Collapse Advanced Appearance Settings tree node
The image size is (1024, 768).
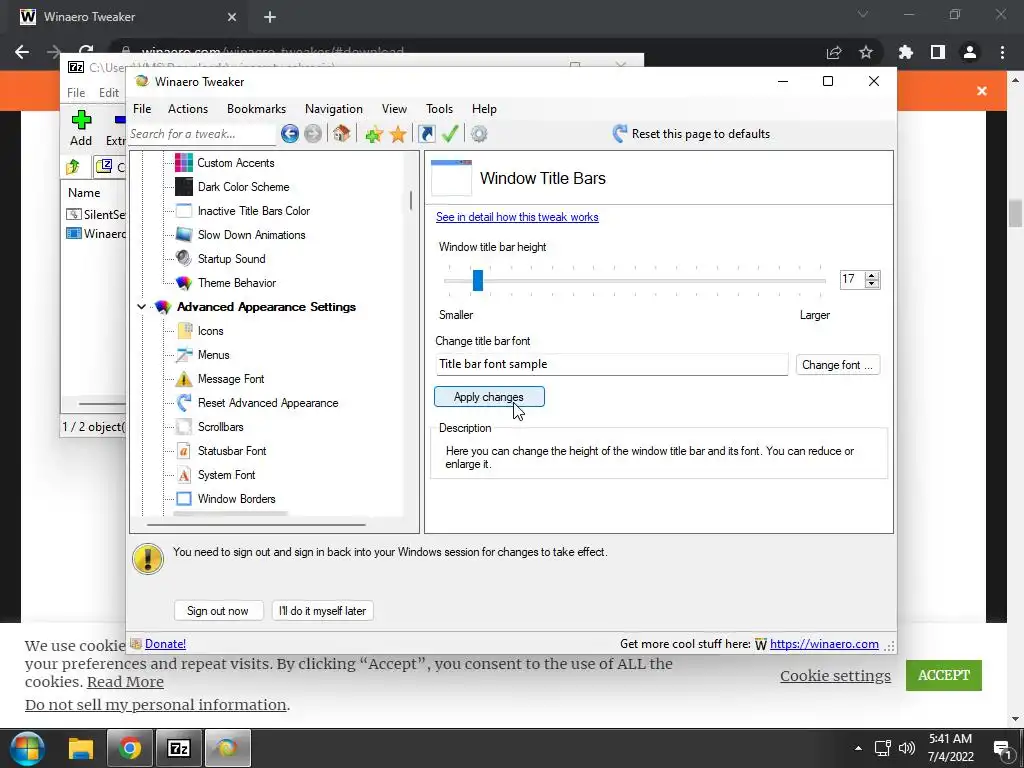coord(142,306)
